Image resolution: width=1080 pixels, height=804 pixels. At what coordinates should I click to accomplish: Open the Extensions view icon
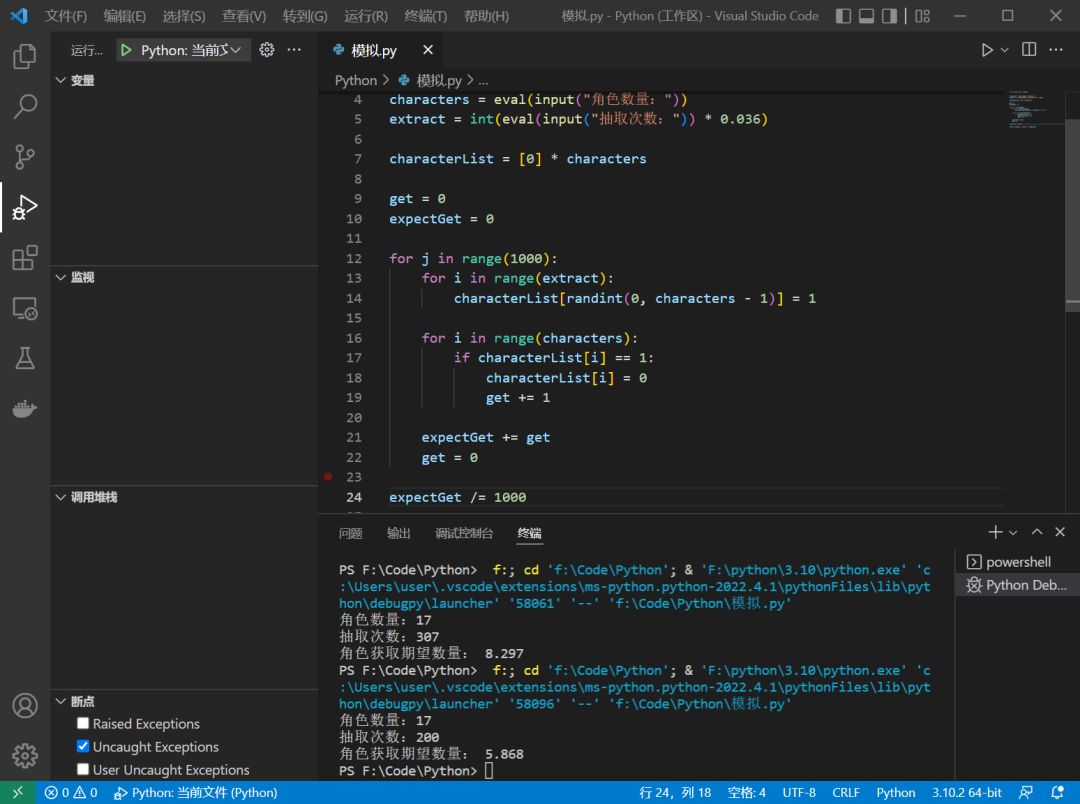(x=25, y=258)
